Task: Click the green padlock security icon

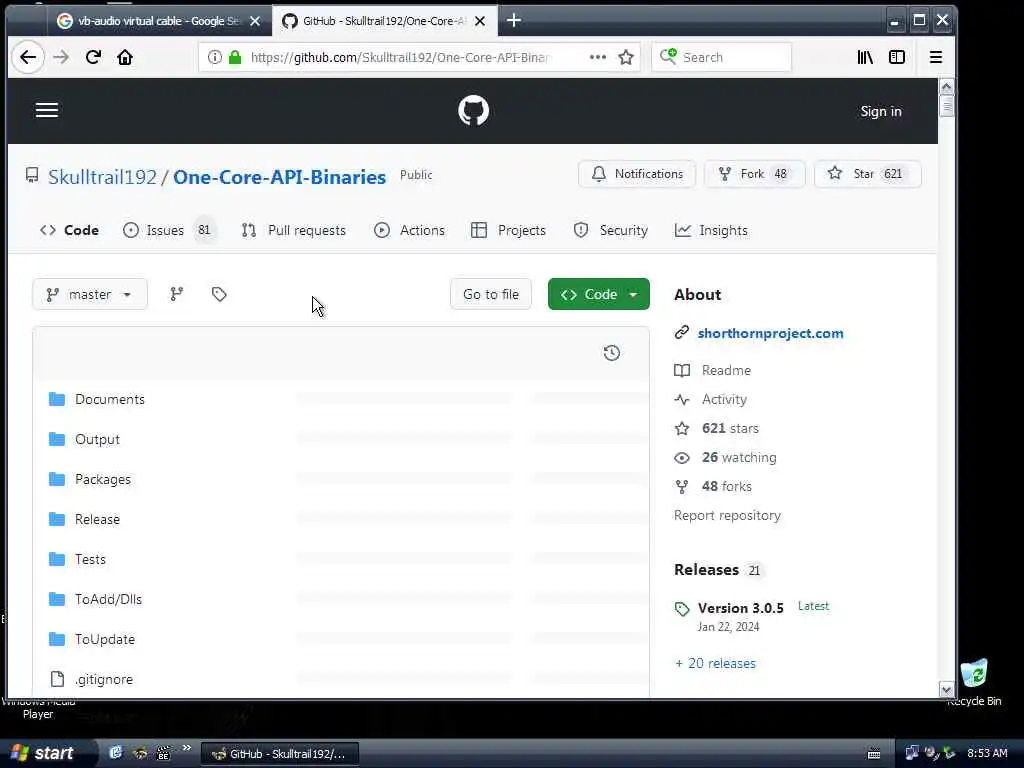Action: click(235, 57)
